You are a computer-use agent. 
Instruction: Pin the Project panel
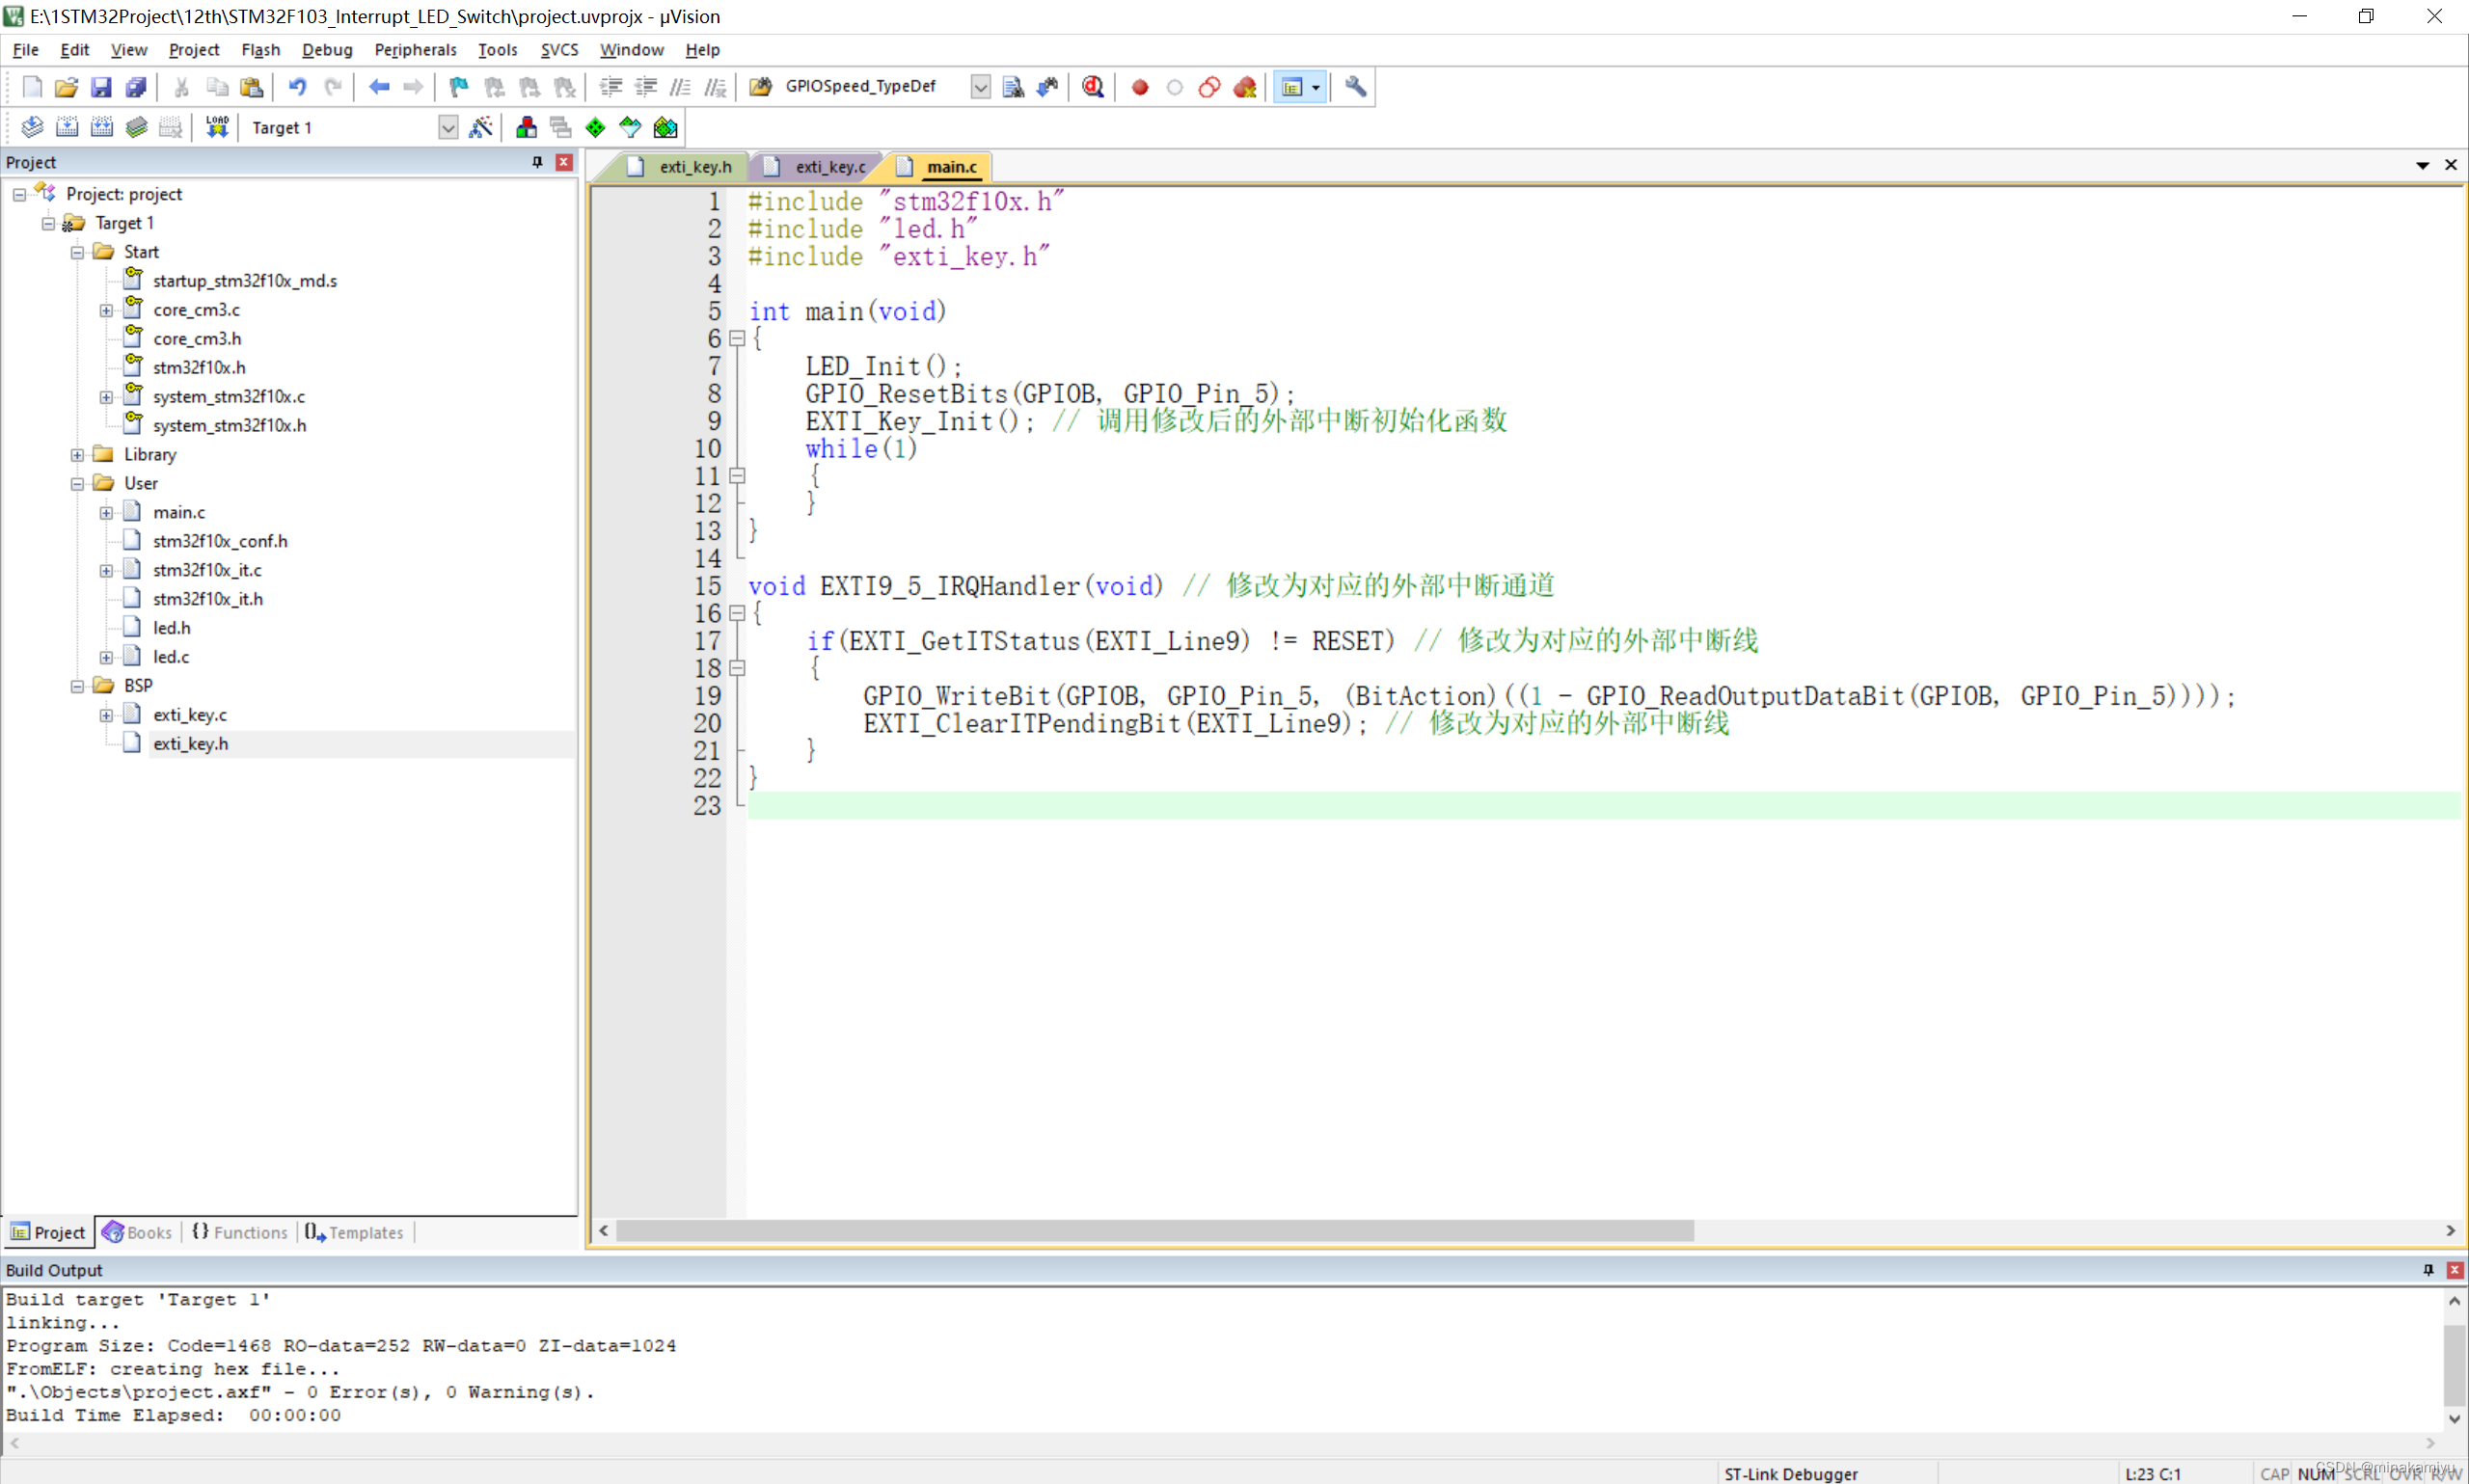pos(537,162)
